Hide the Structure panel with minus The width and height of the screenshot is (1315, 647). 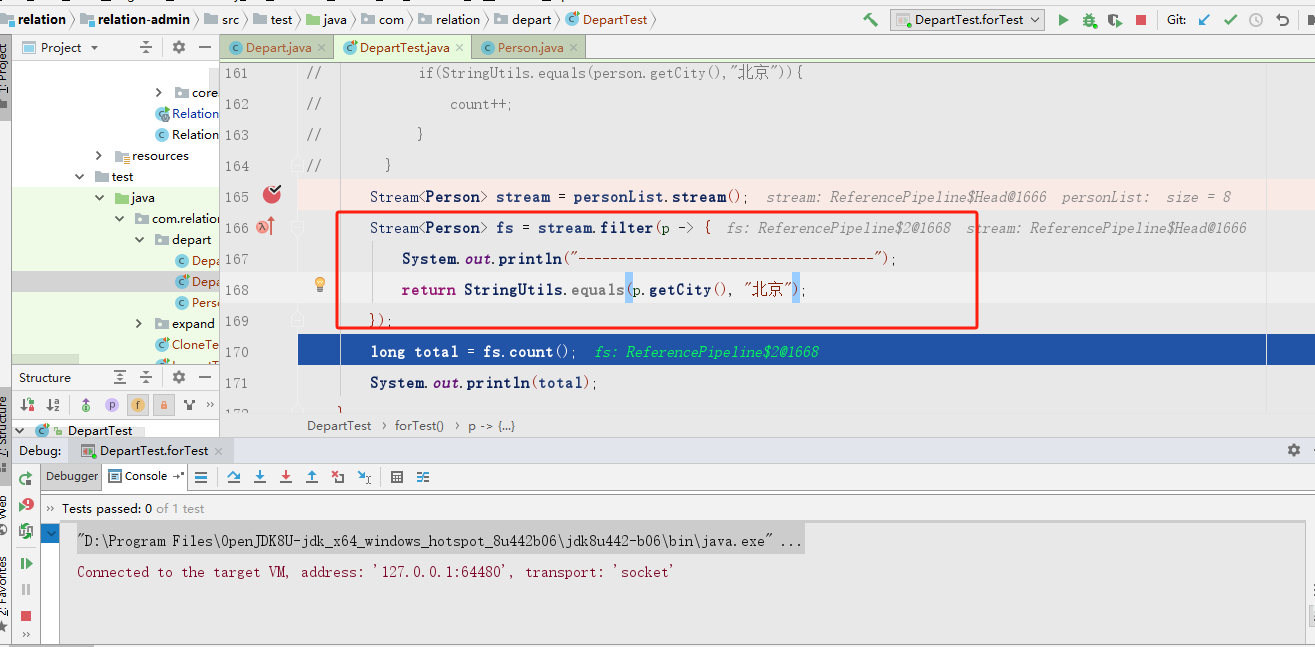point(206,377)
